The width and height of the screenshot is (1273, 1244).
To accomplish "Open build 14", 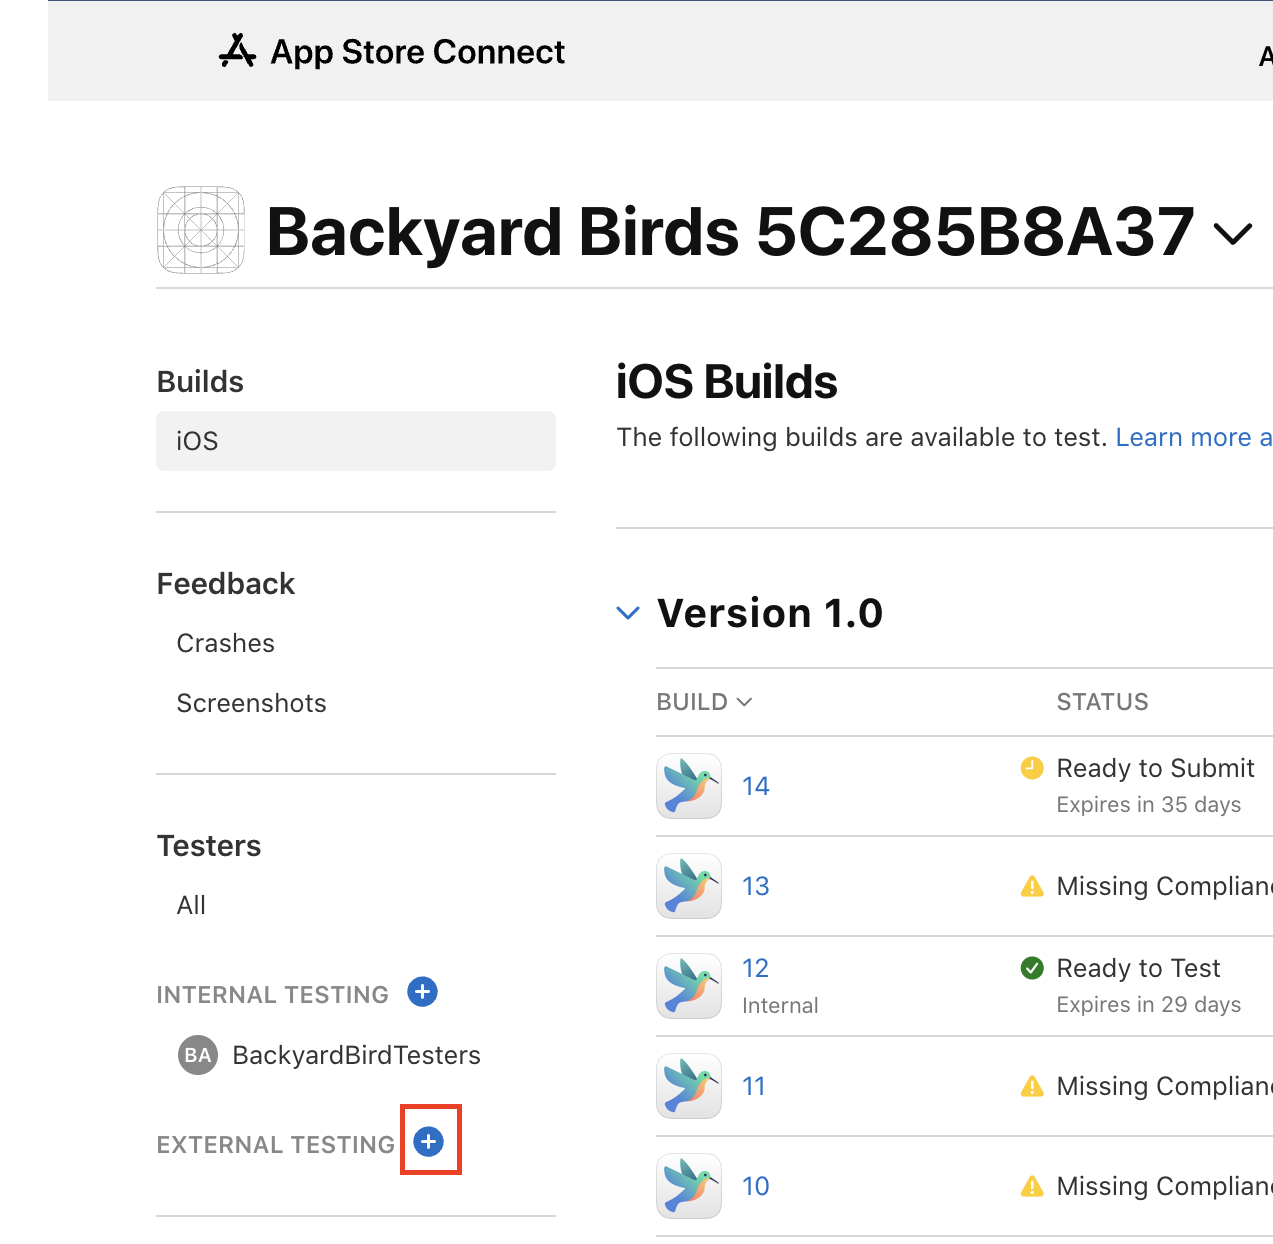I will click(x=756, y=786).
